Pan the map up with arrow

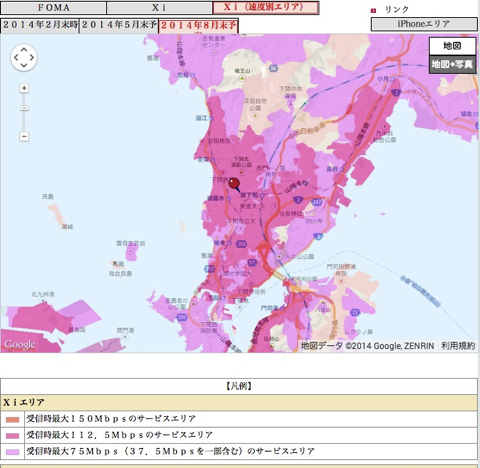click(x=24, y=50)
